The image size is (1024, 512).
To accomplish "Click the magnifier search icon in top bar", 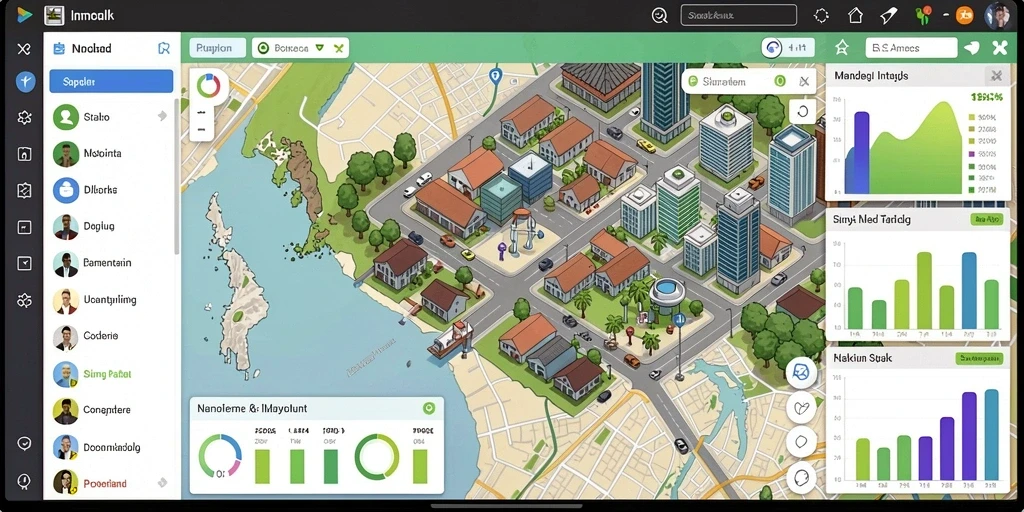I will click(660, 16).
